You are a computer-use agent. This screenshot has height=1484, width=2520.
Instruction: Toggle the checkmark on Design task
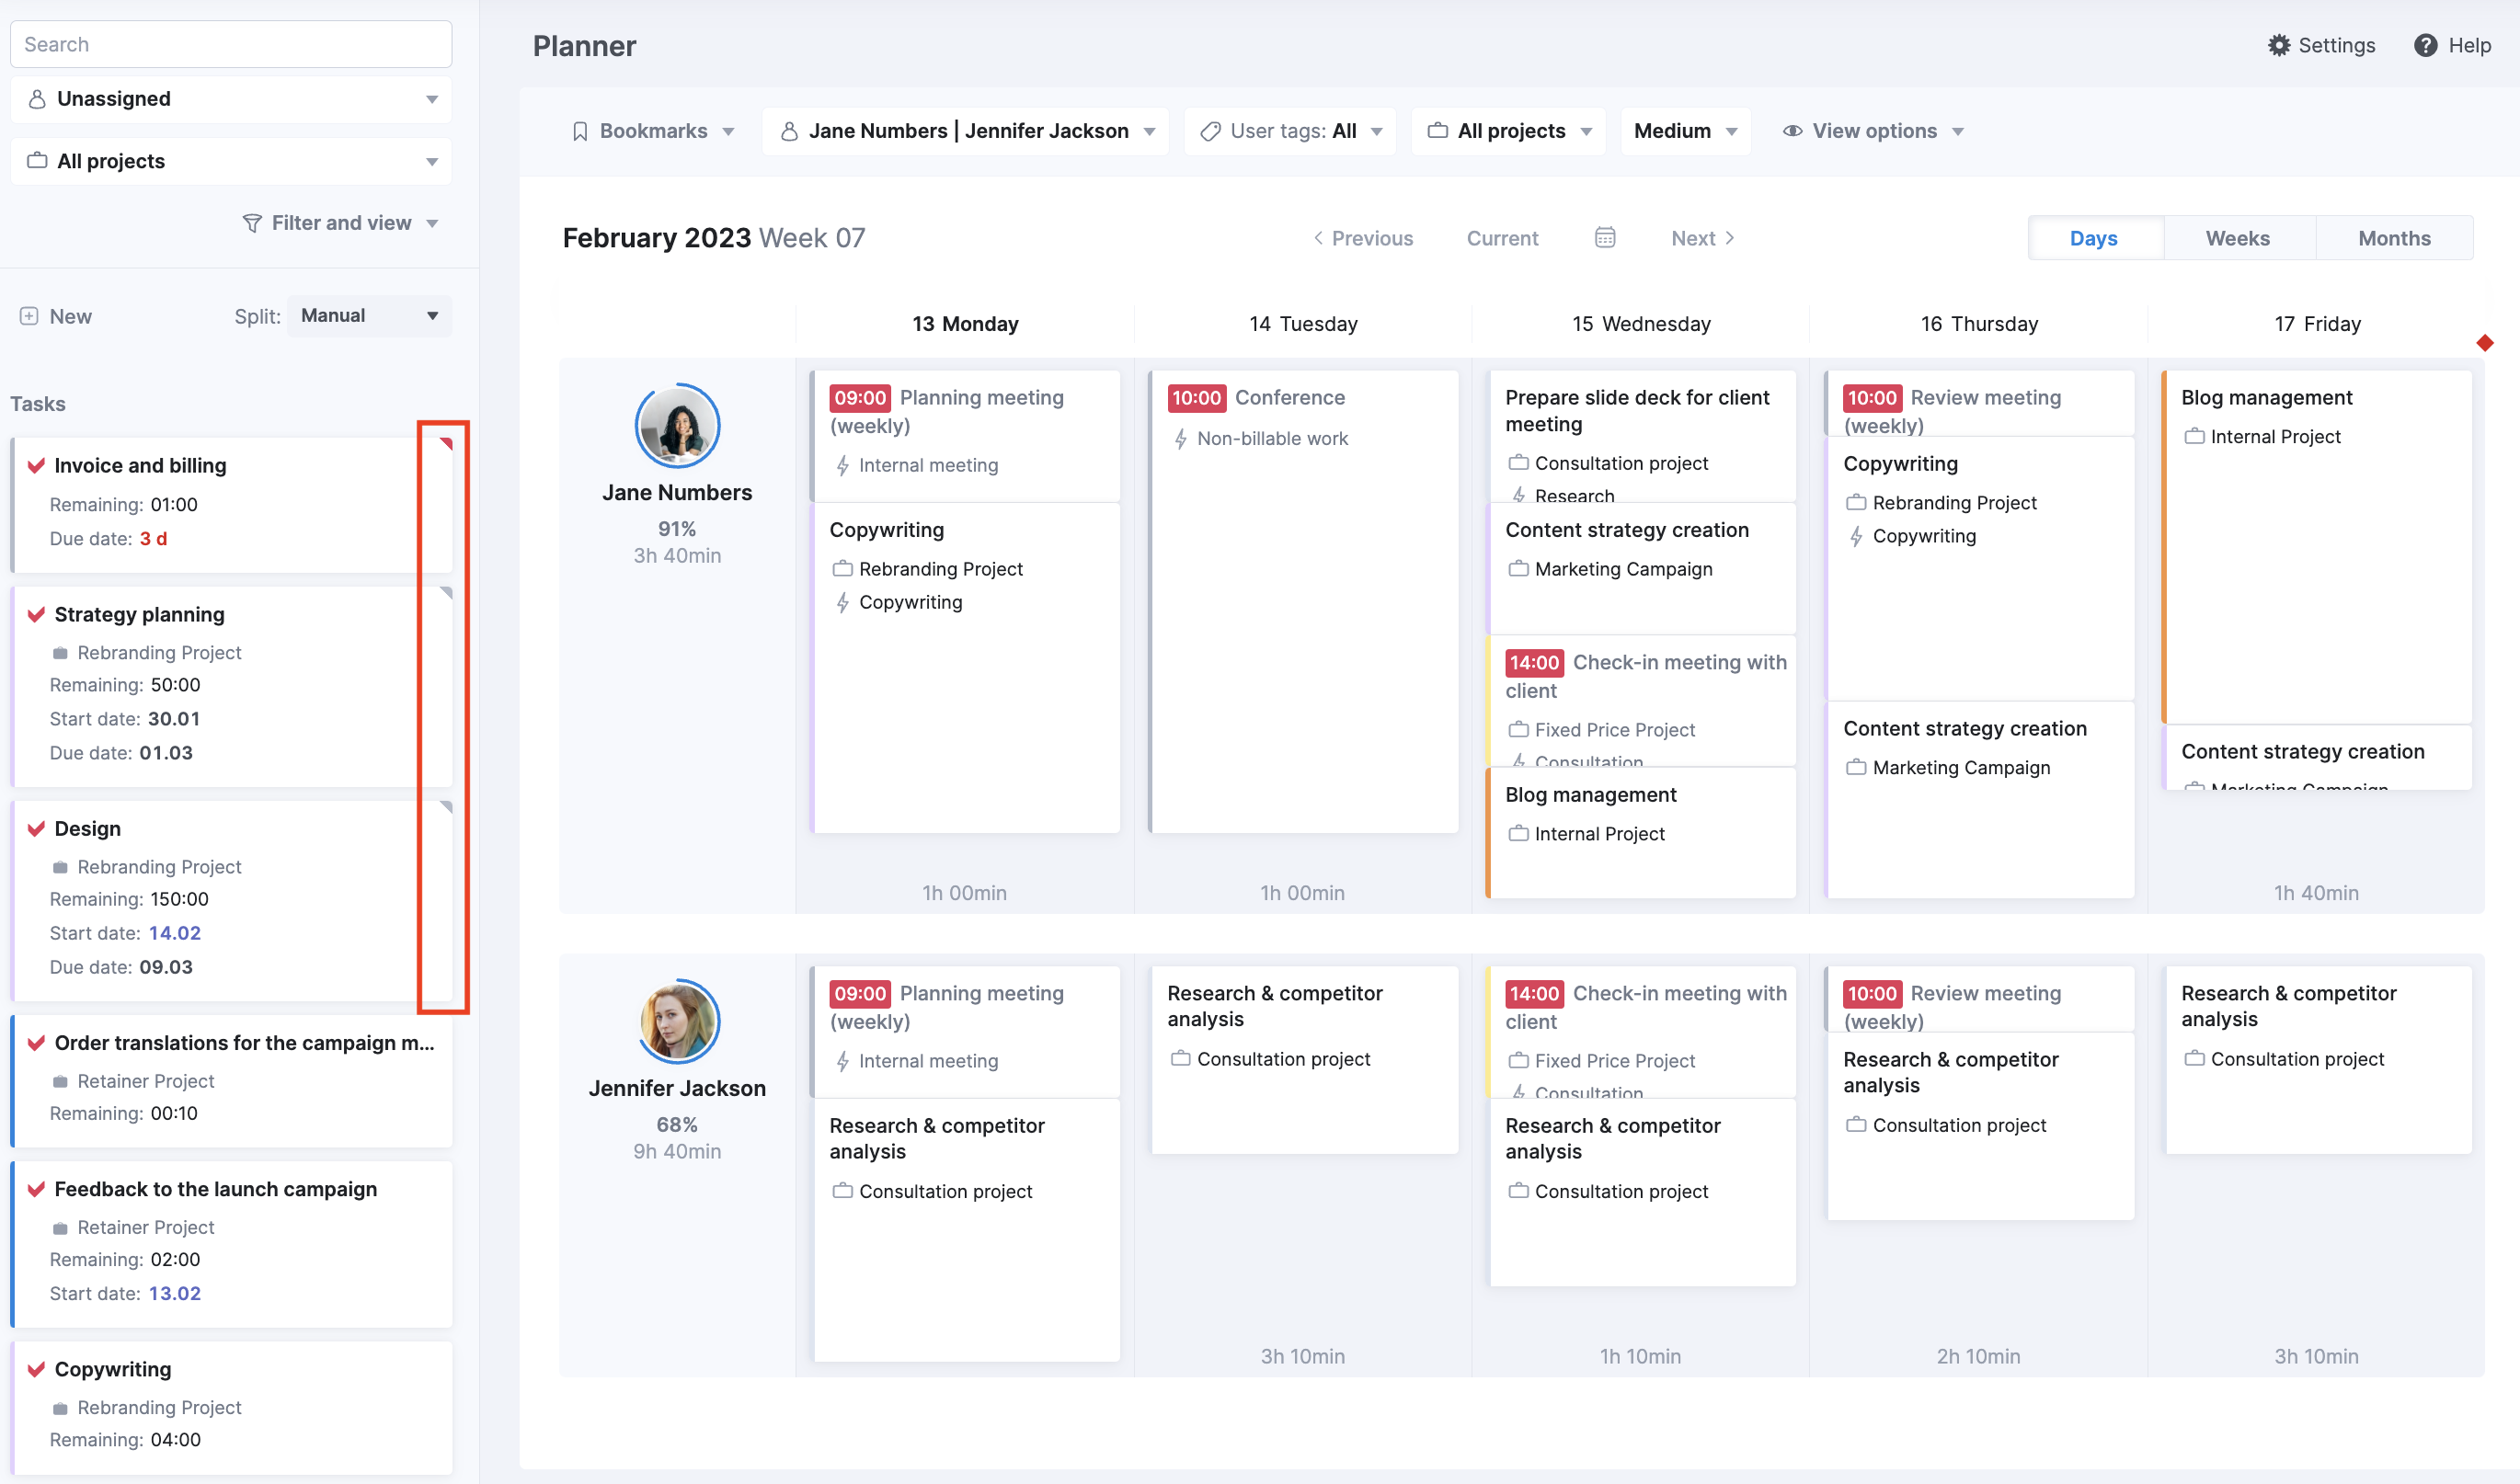tap(36, 828)
